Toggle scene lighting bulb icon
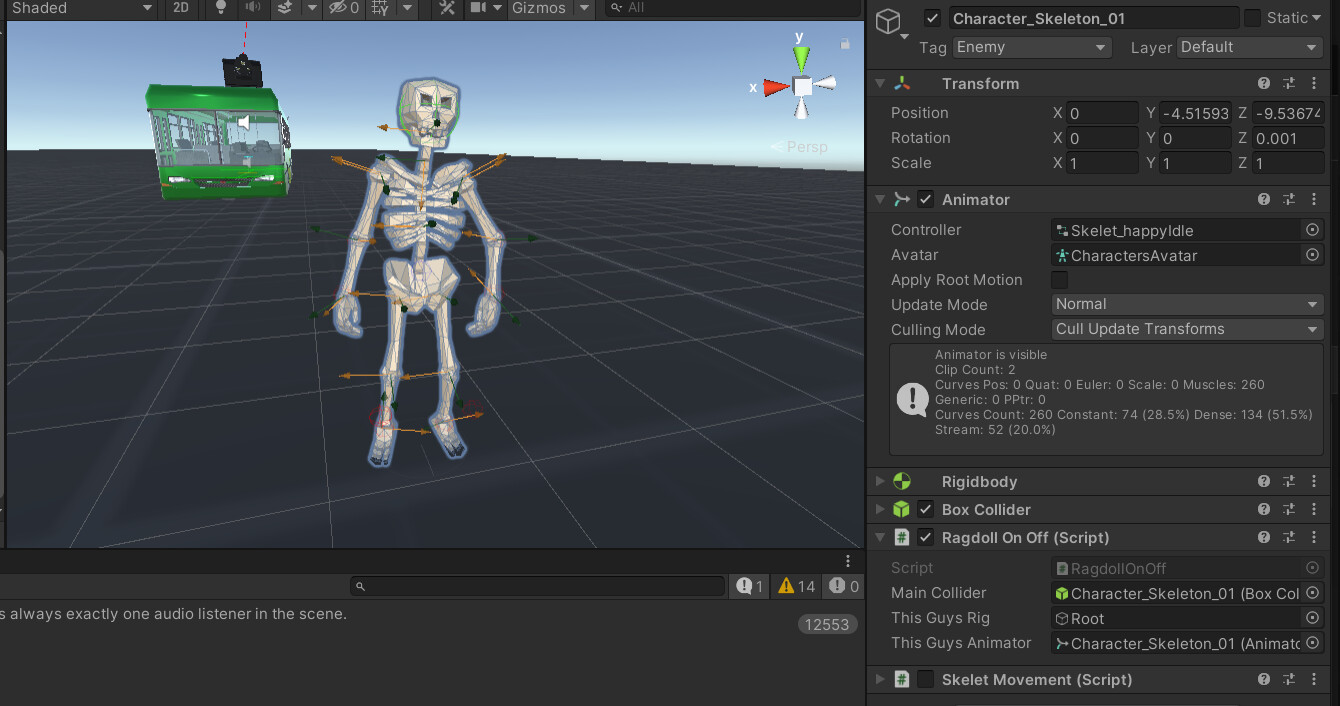1340x706 pixels. [222, 8]
